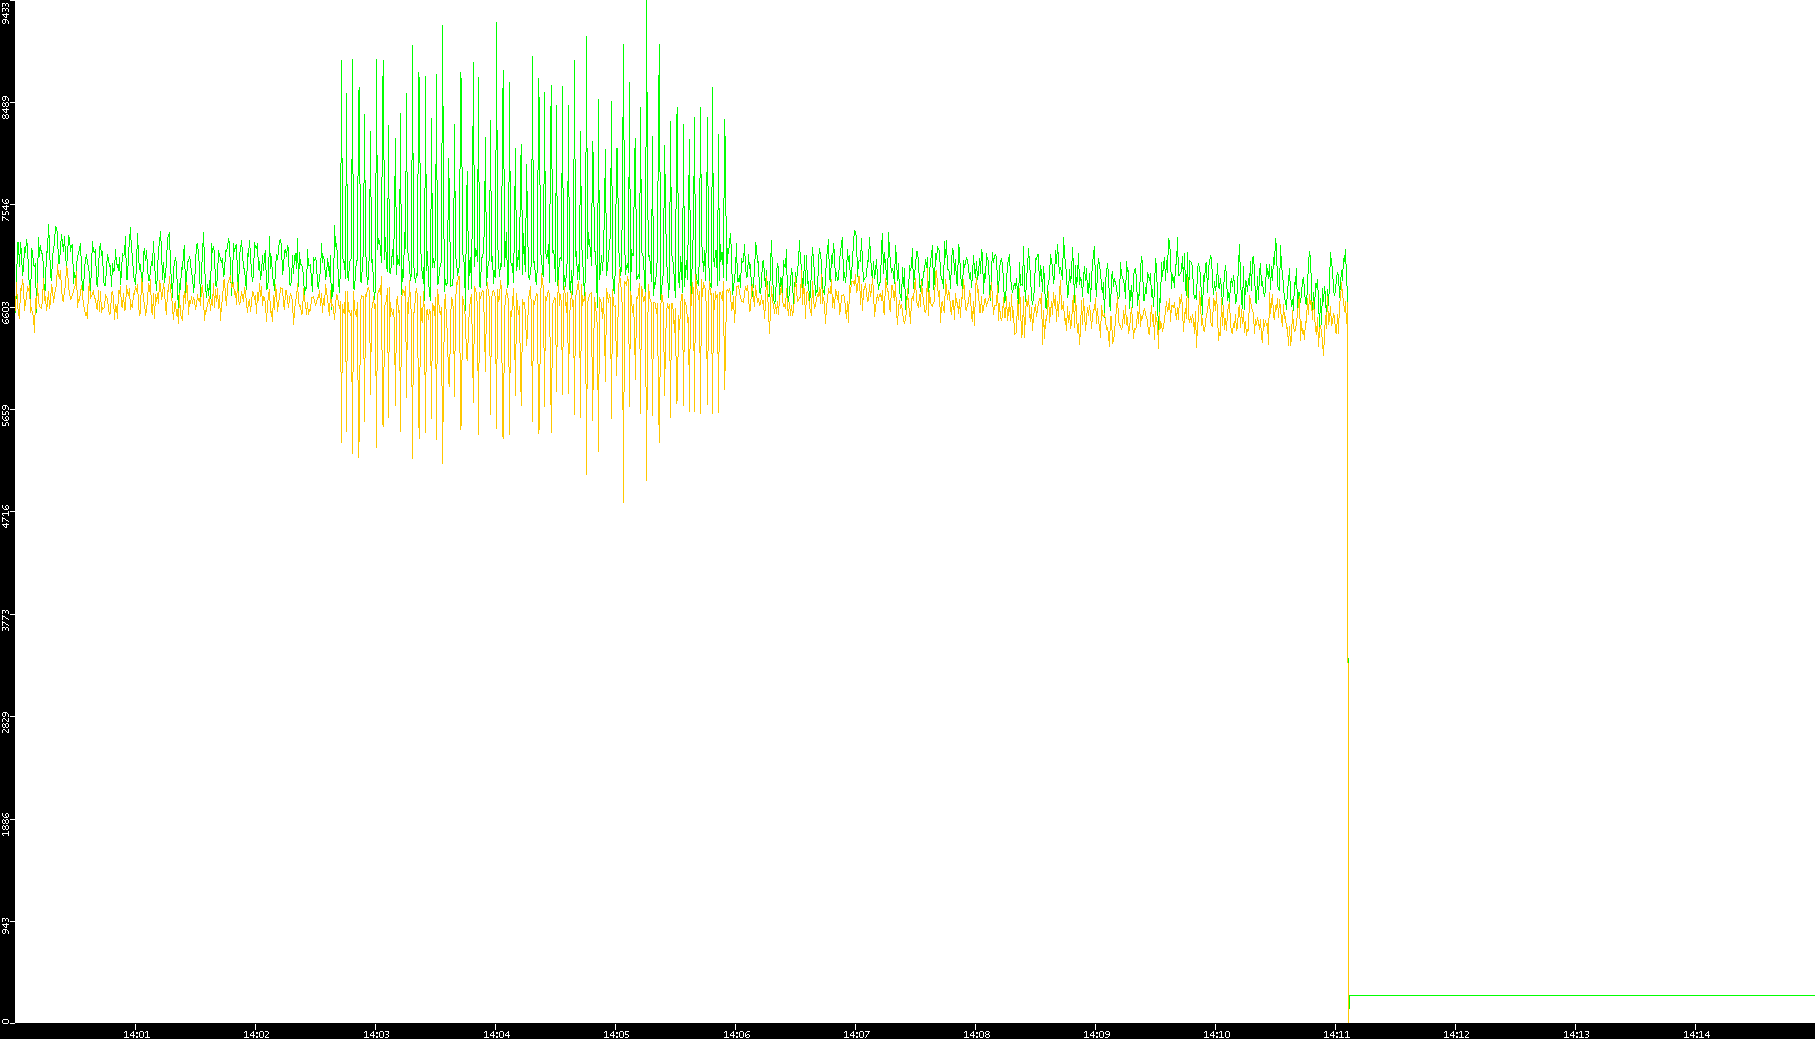1815x1039 pixels.
Task: Click the flat low line after 14:12
Action: point(1580,995)
